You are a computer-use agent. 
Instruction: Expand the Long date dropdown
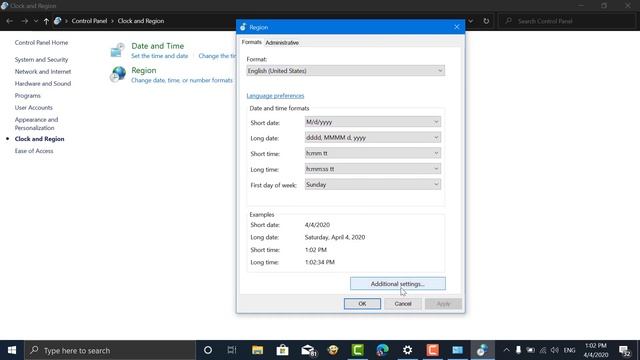point(373,138)
